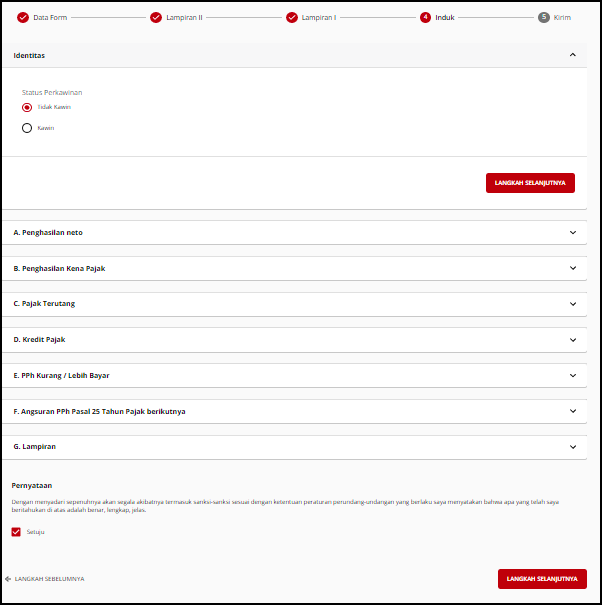602x605 pixels.
Task: Click the step 4 Induk number icon
Action: click(426, 17)
